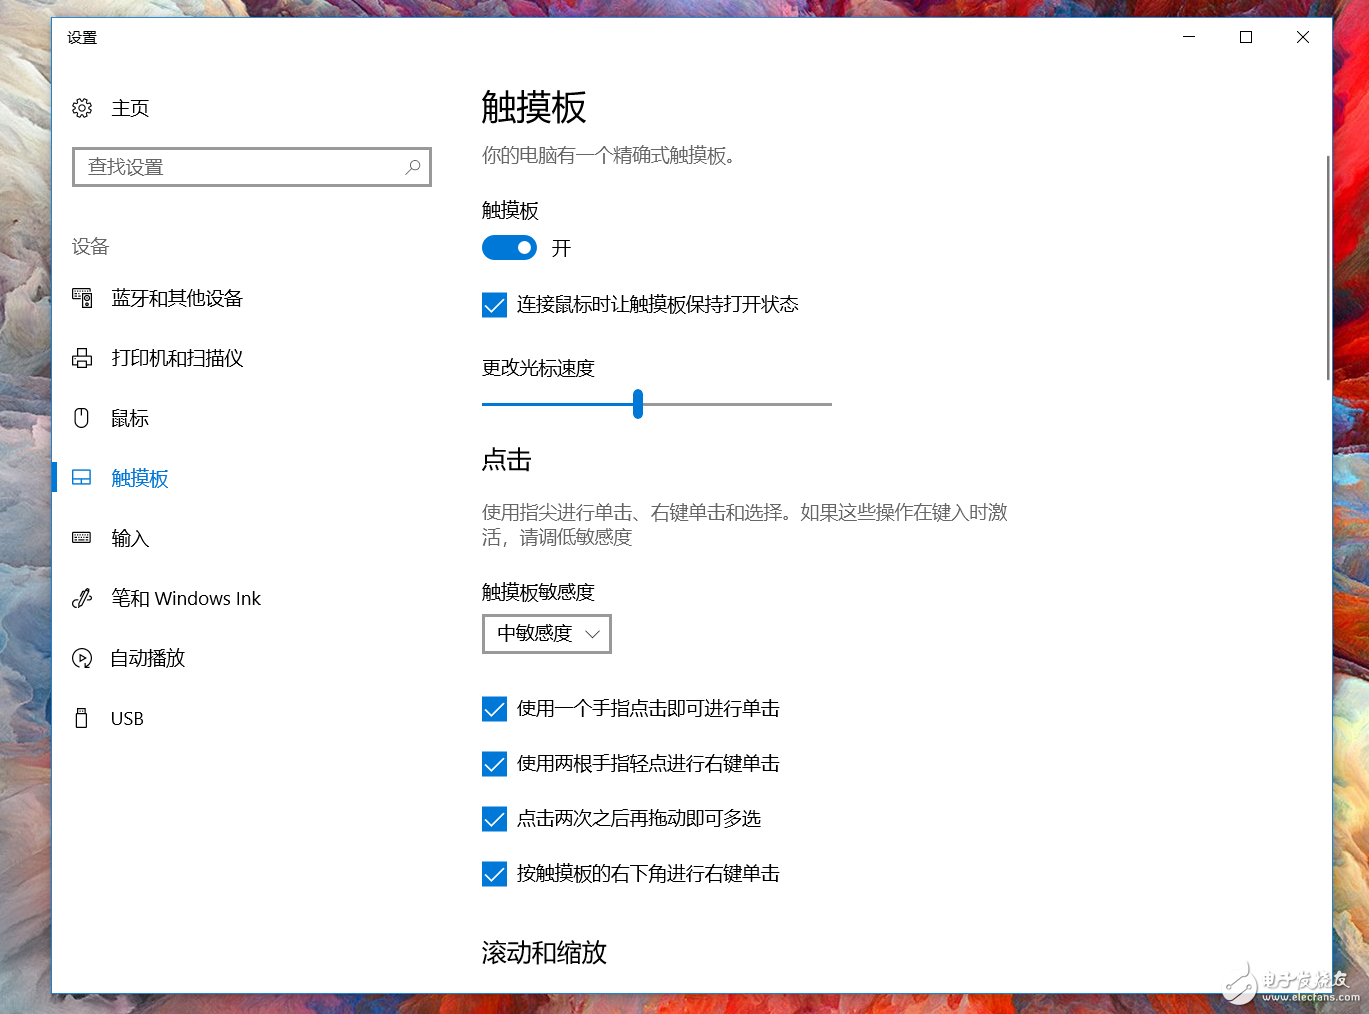1369x1014 pixels.
Task: Open 自动播放 settings page
Action: tap(148, 658)
